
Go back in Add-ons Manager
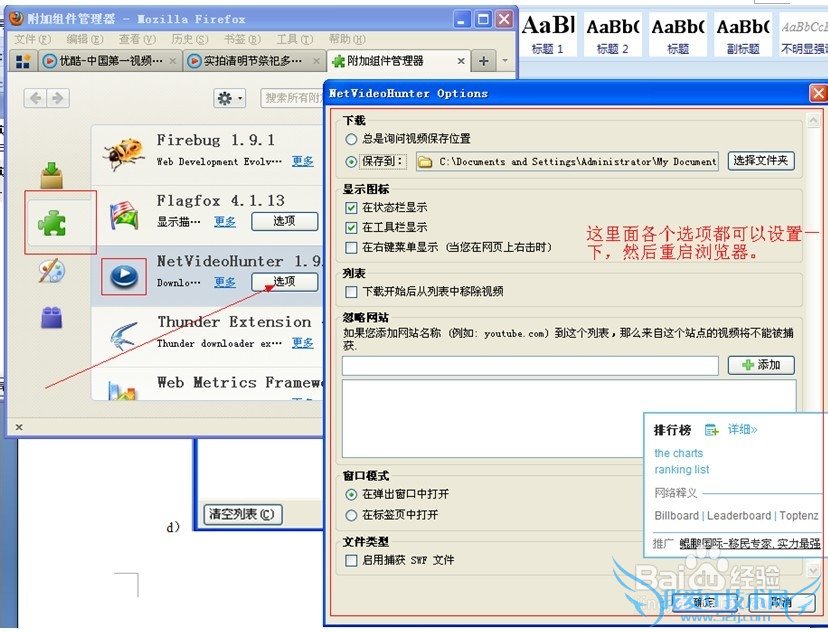[35, 98]
